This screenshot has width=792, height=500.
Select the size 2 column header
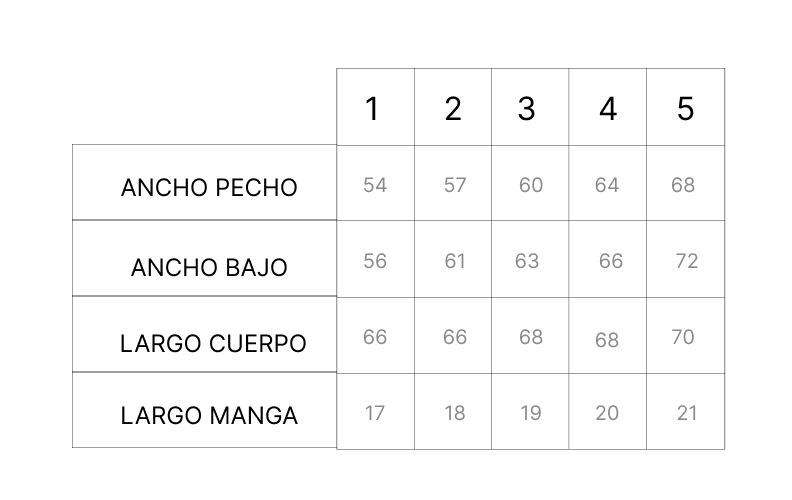pos(453,109)
